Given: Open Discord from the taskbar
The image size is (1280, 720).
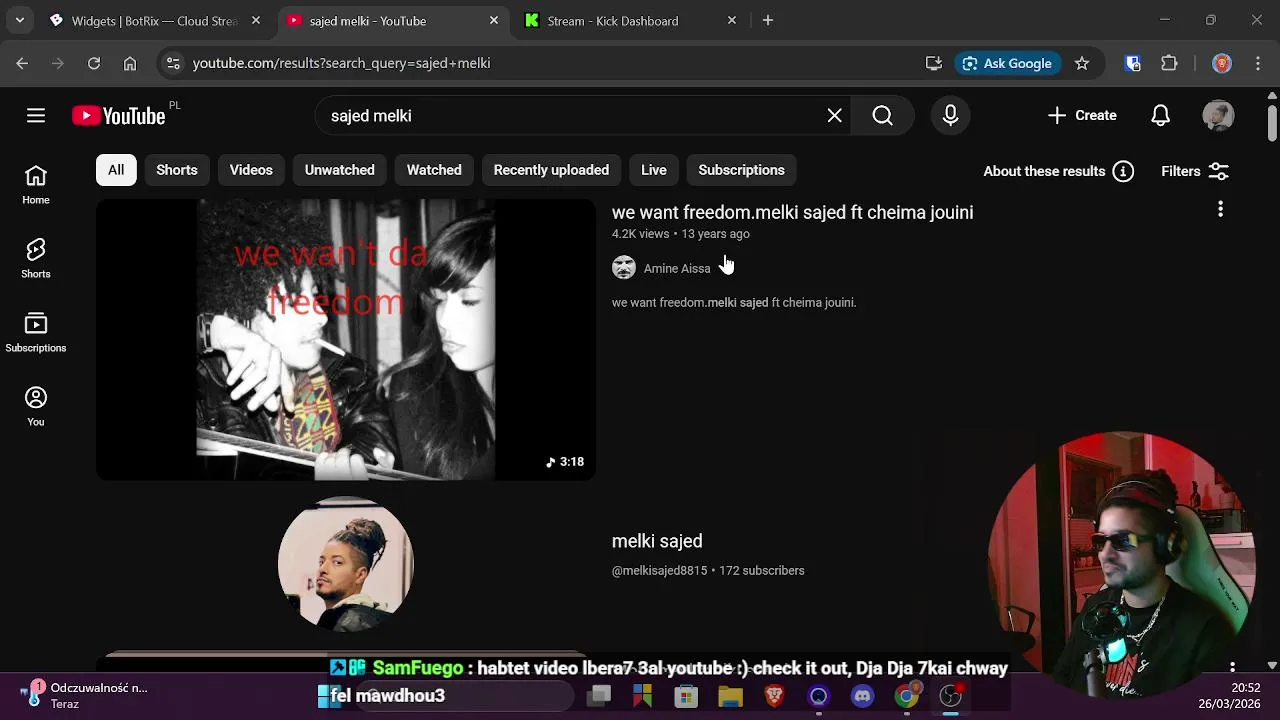Looking at the screenshot, I should [x=862, y=696].
